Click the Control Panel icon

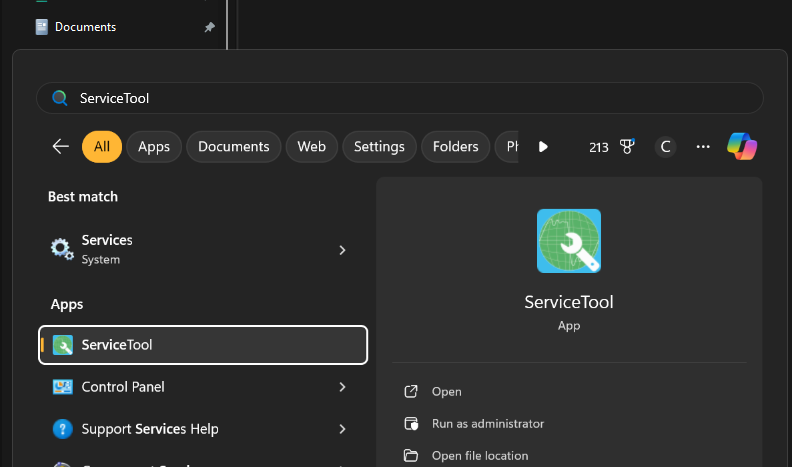click(63, 387)
